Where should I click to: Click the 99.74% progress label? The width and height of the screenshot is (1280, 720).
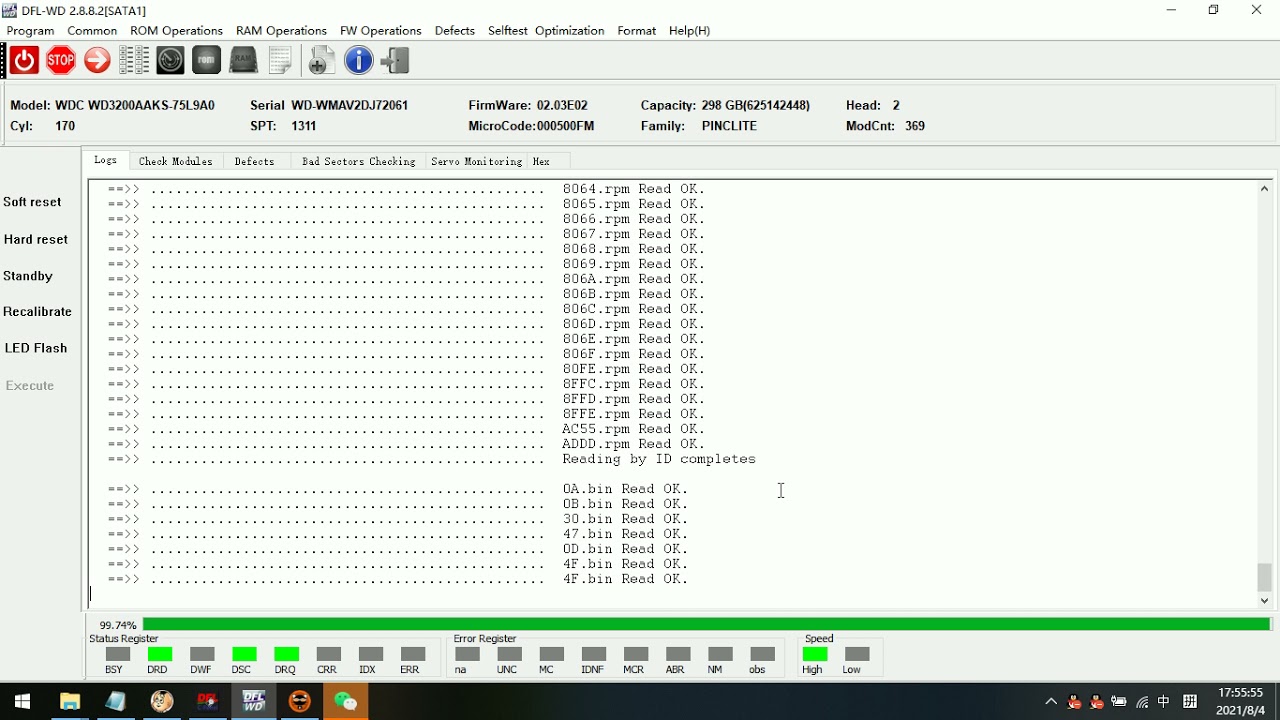(118, 625)
